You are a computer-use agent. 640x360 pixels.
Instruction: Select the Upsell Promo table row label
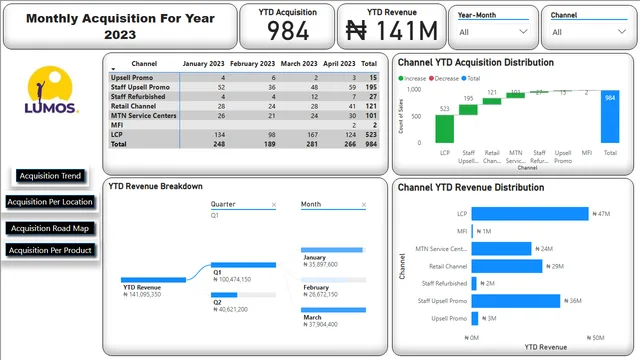[132, 78]
